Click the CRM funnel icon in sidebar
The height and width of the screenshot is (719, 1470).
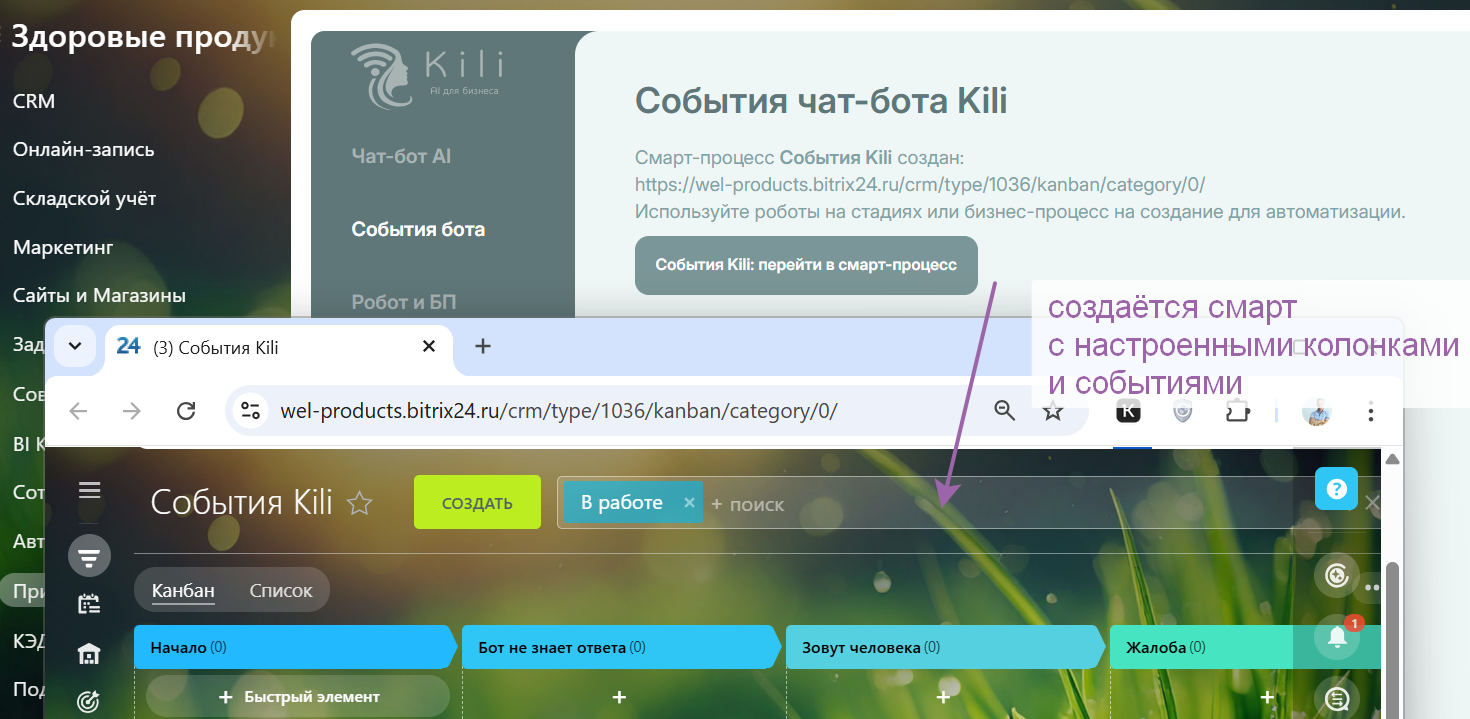[89, 556]
